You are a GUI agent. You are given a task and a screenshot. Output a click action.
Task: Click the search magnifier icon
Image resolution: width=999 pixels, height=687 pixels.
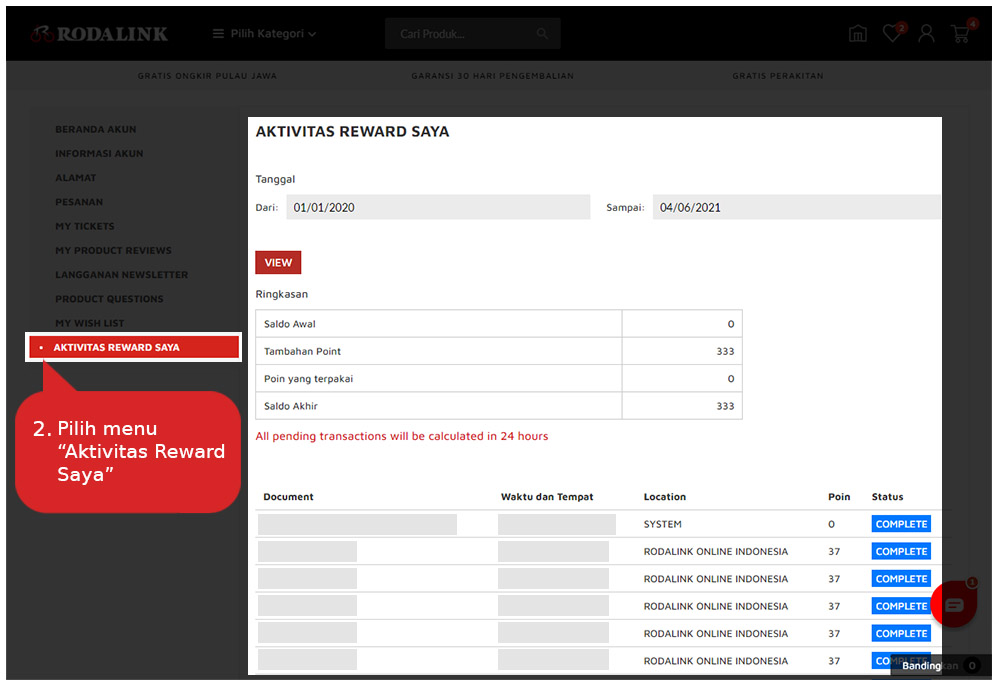(x=542, y=34)
